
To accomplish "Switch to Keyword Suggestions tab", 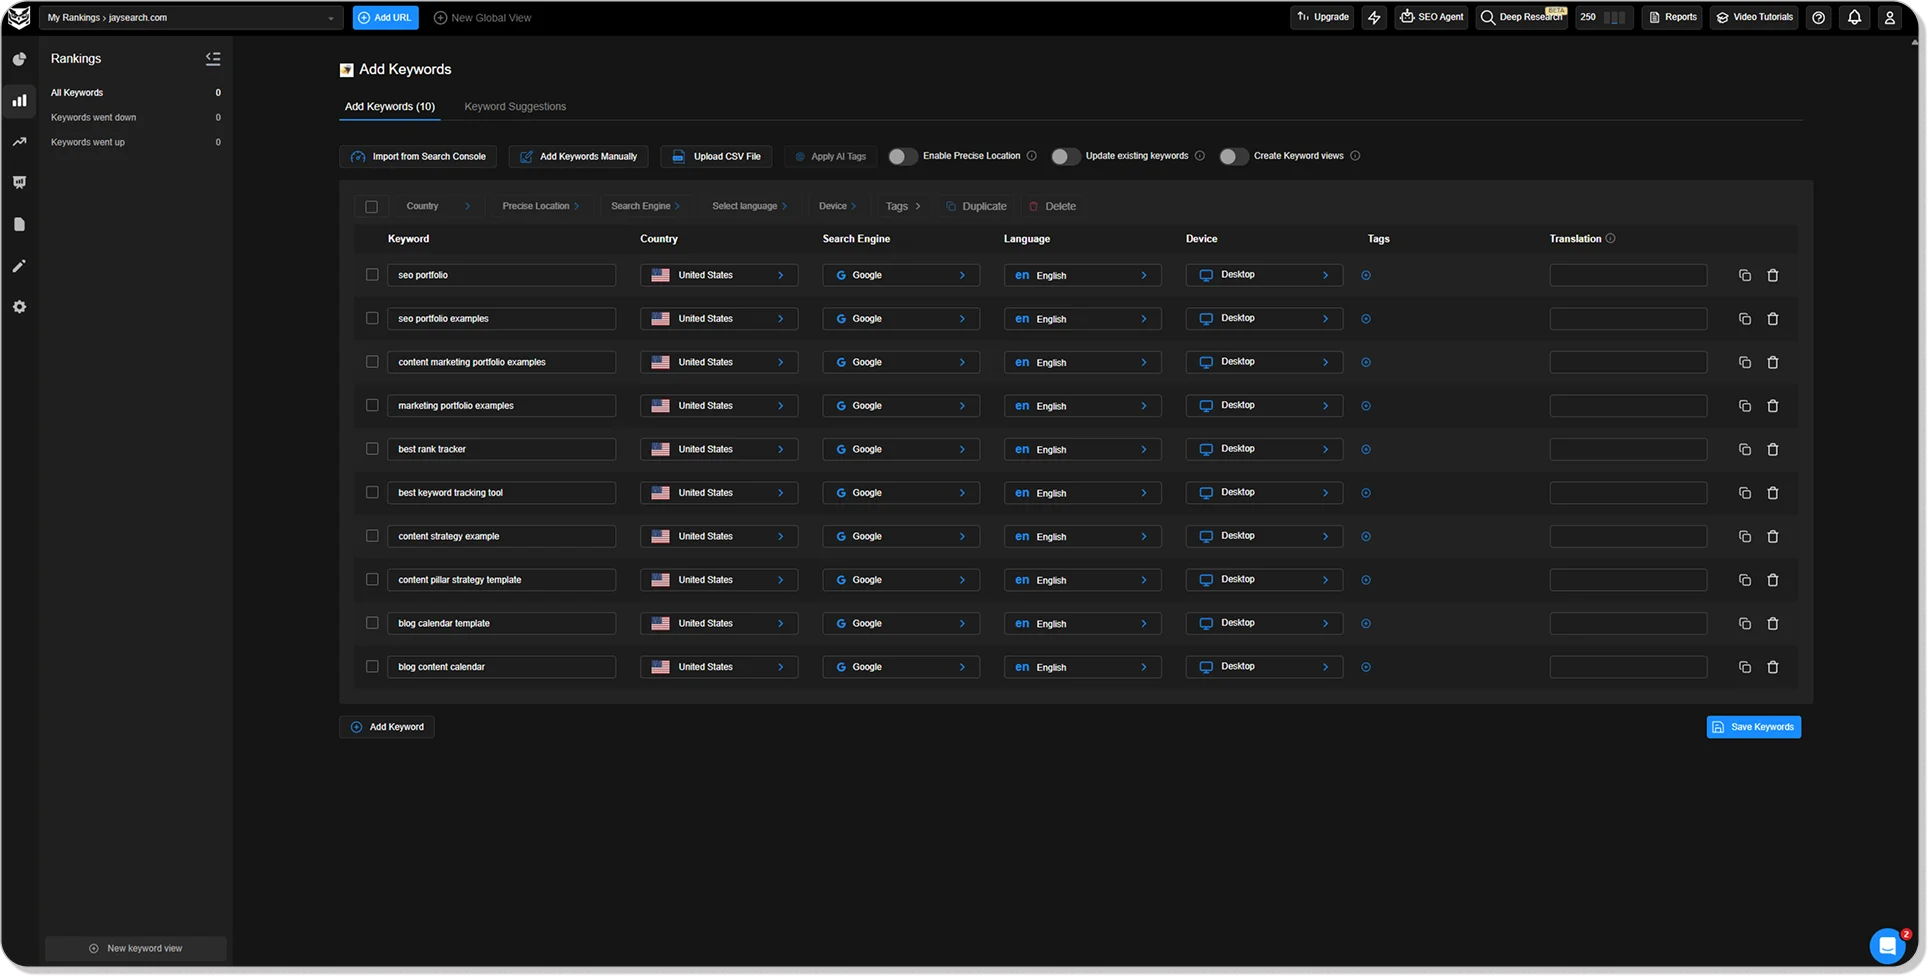I will (x=515, y=106).
